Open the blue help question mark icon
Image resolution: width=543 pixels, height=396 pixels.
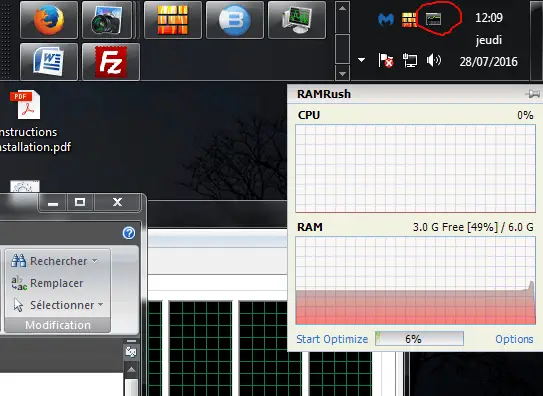tap(129, 233)
